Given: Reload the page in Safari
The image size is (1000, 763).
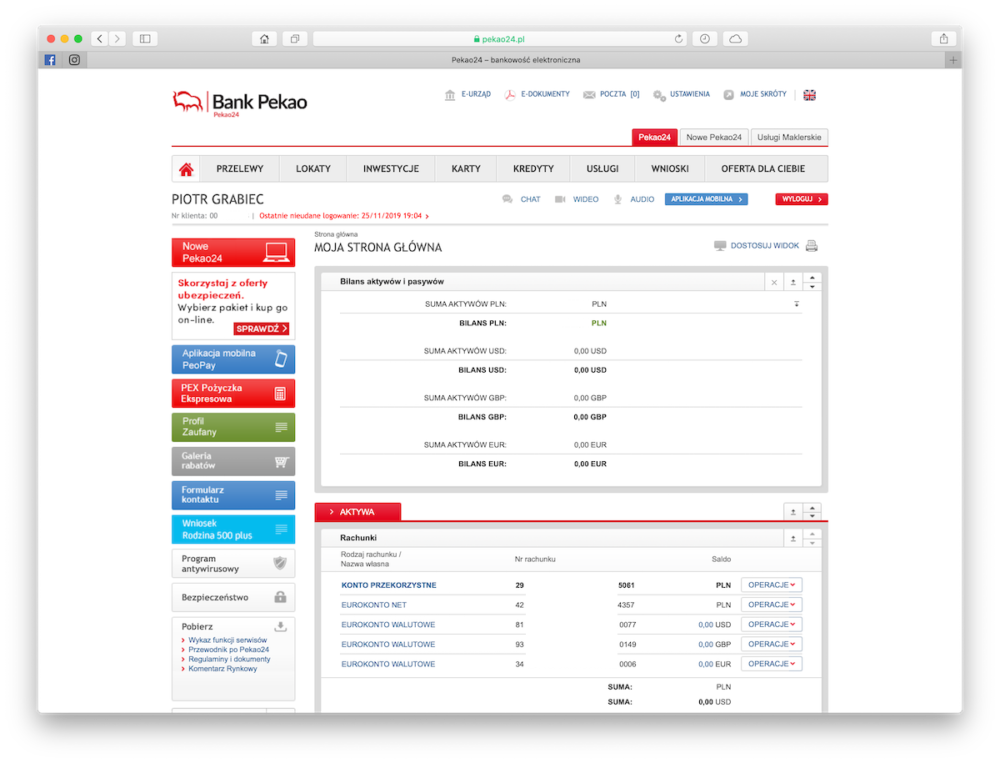Looking at the screenshot, I should click(679, 39).
